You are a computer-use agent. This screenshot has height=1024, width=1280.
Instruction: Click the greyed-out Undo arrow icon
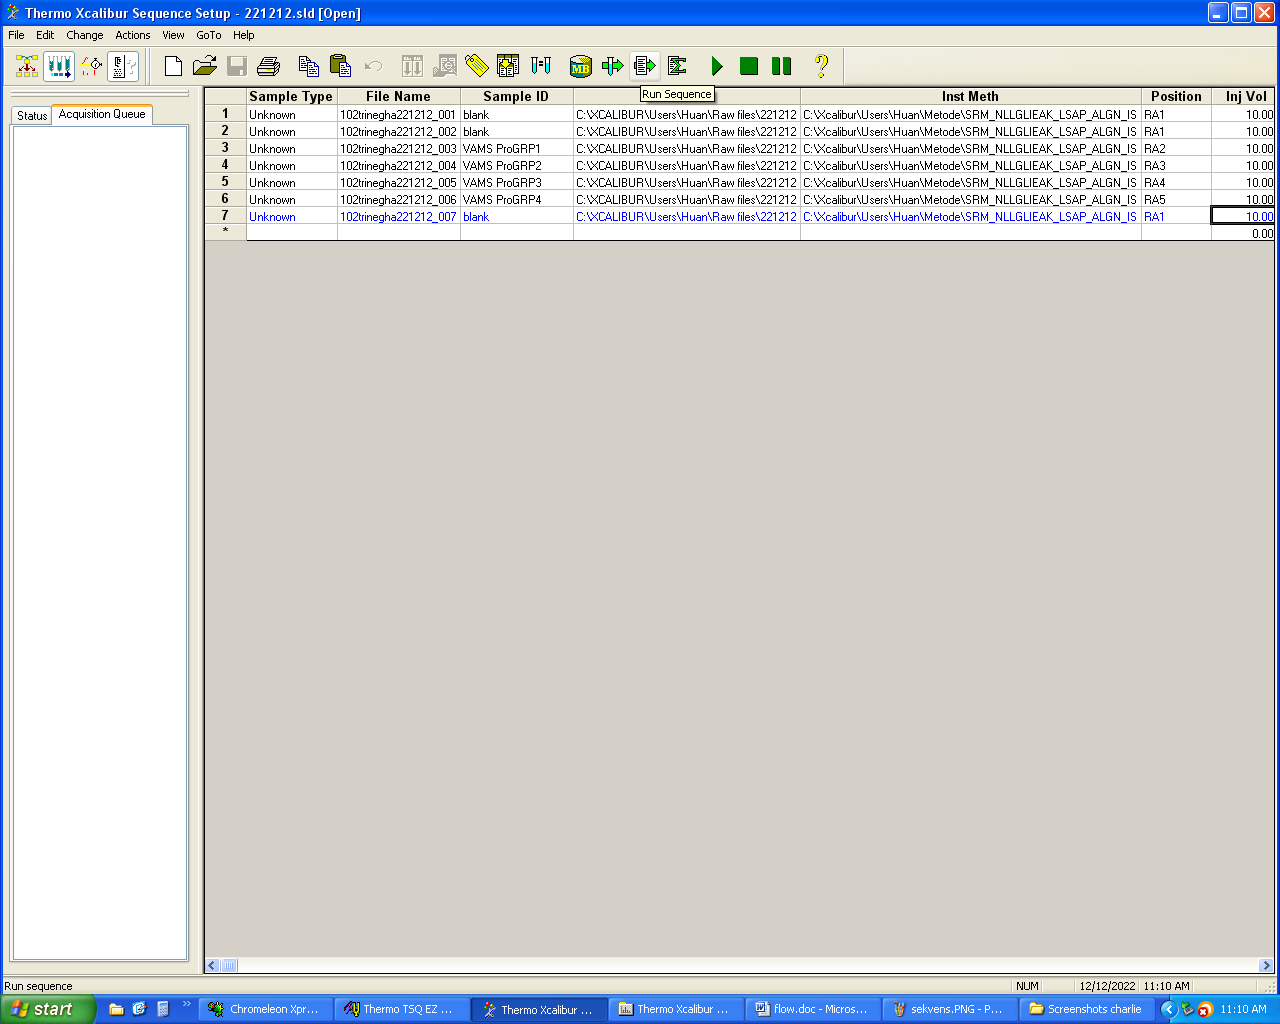tap(373, 66)
